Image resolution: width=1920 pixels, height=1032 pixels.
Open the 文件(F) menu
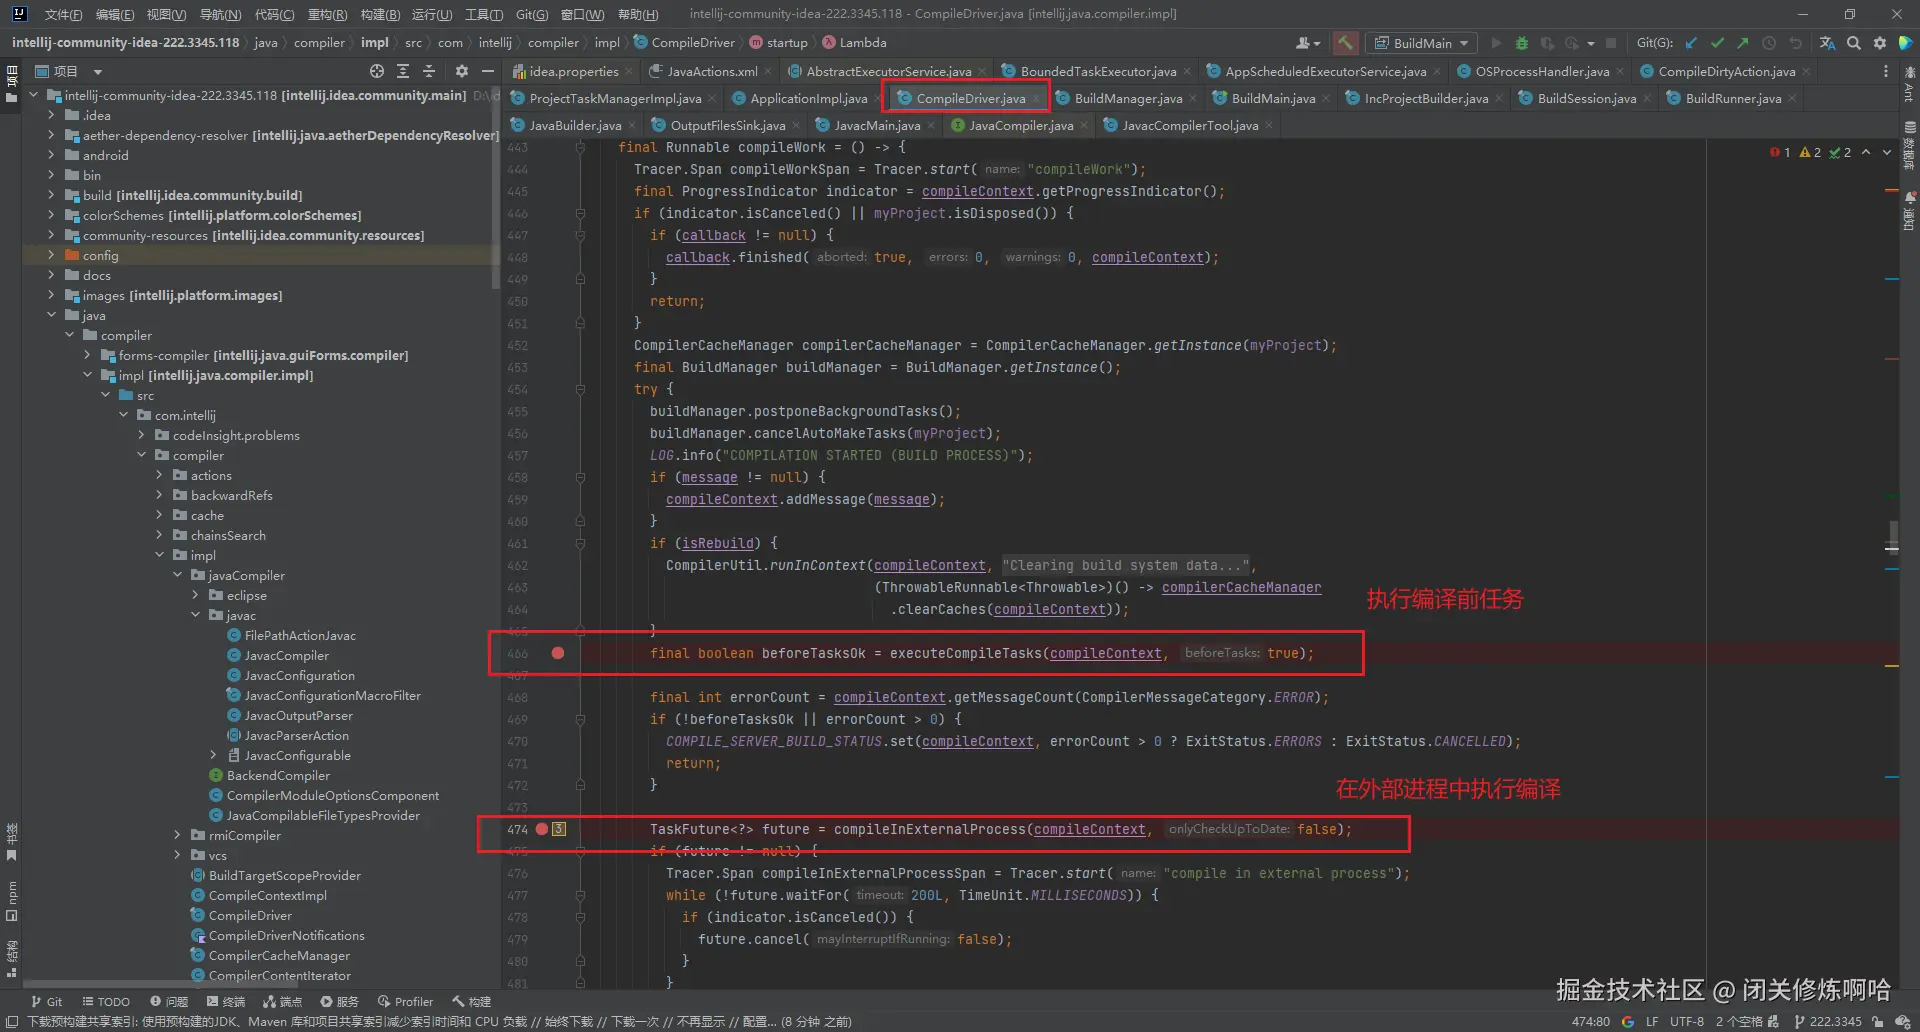63,14
